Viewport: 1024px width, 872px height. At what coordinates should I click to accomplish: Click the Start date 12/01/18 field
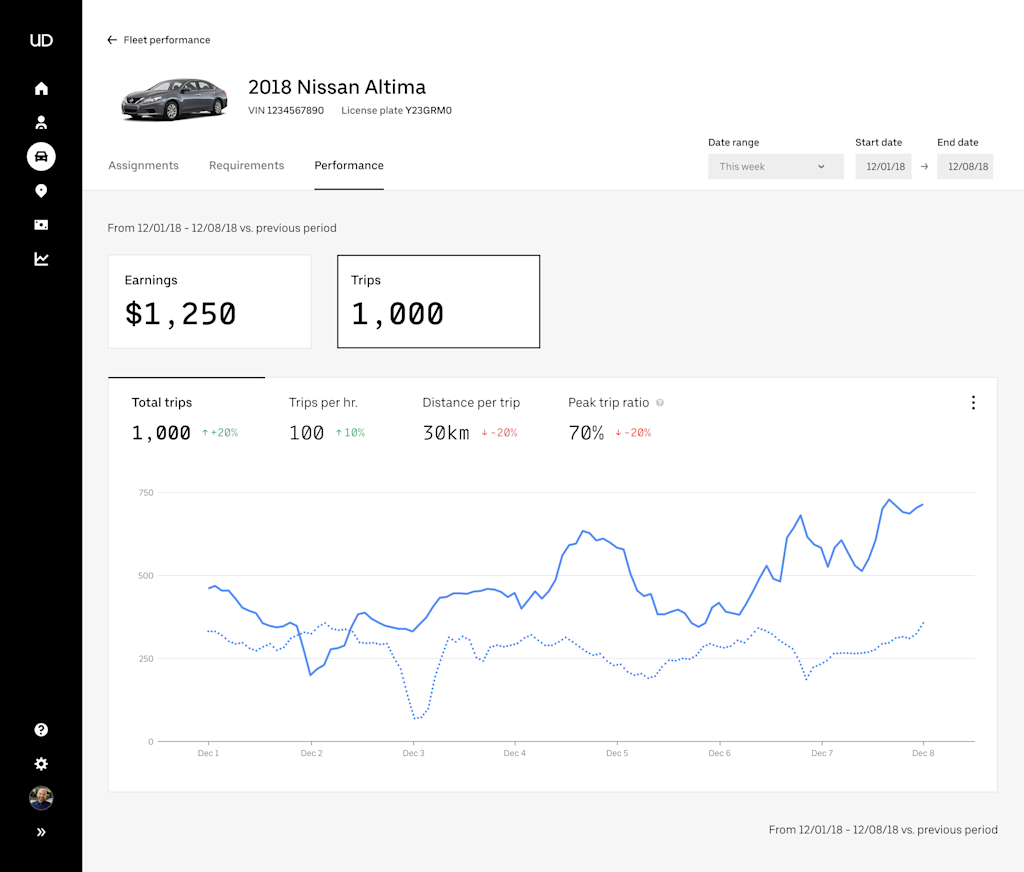[883, 166]
